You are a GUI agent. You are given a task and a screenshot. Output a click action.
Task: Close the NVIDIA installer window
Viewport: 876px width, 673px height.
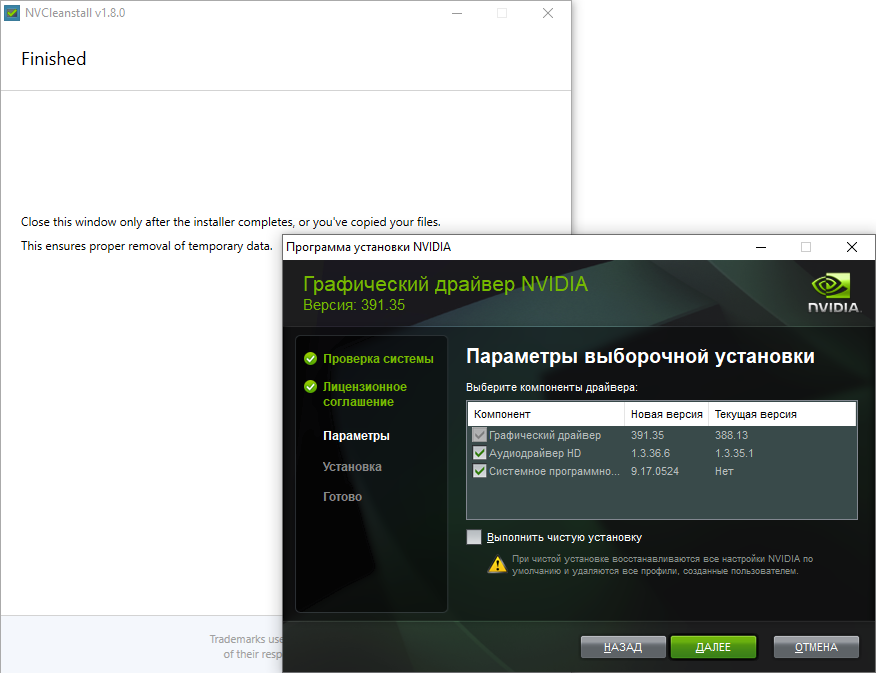pyautogui.click(x=852, y=247)
